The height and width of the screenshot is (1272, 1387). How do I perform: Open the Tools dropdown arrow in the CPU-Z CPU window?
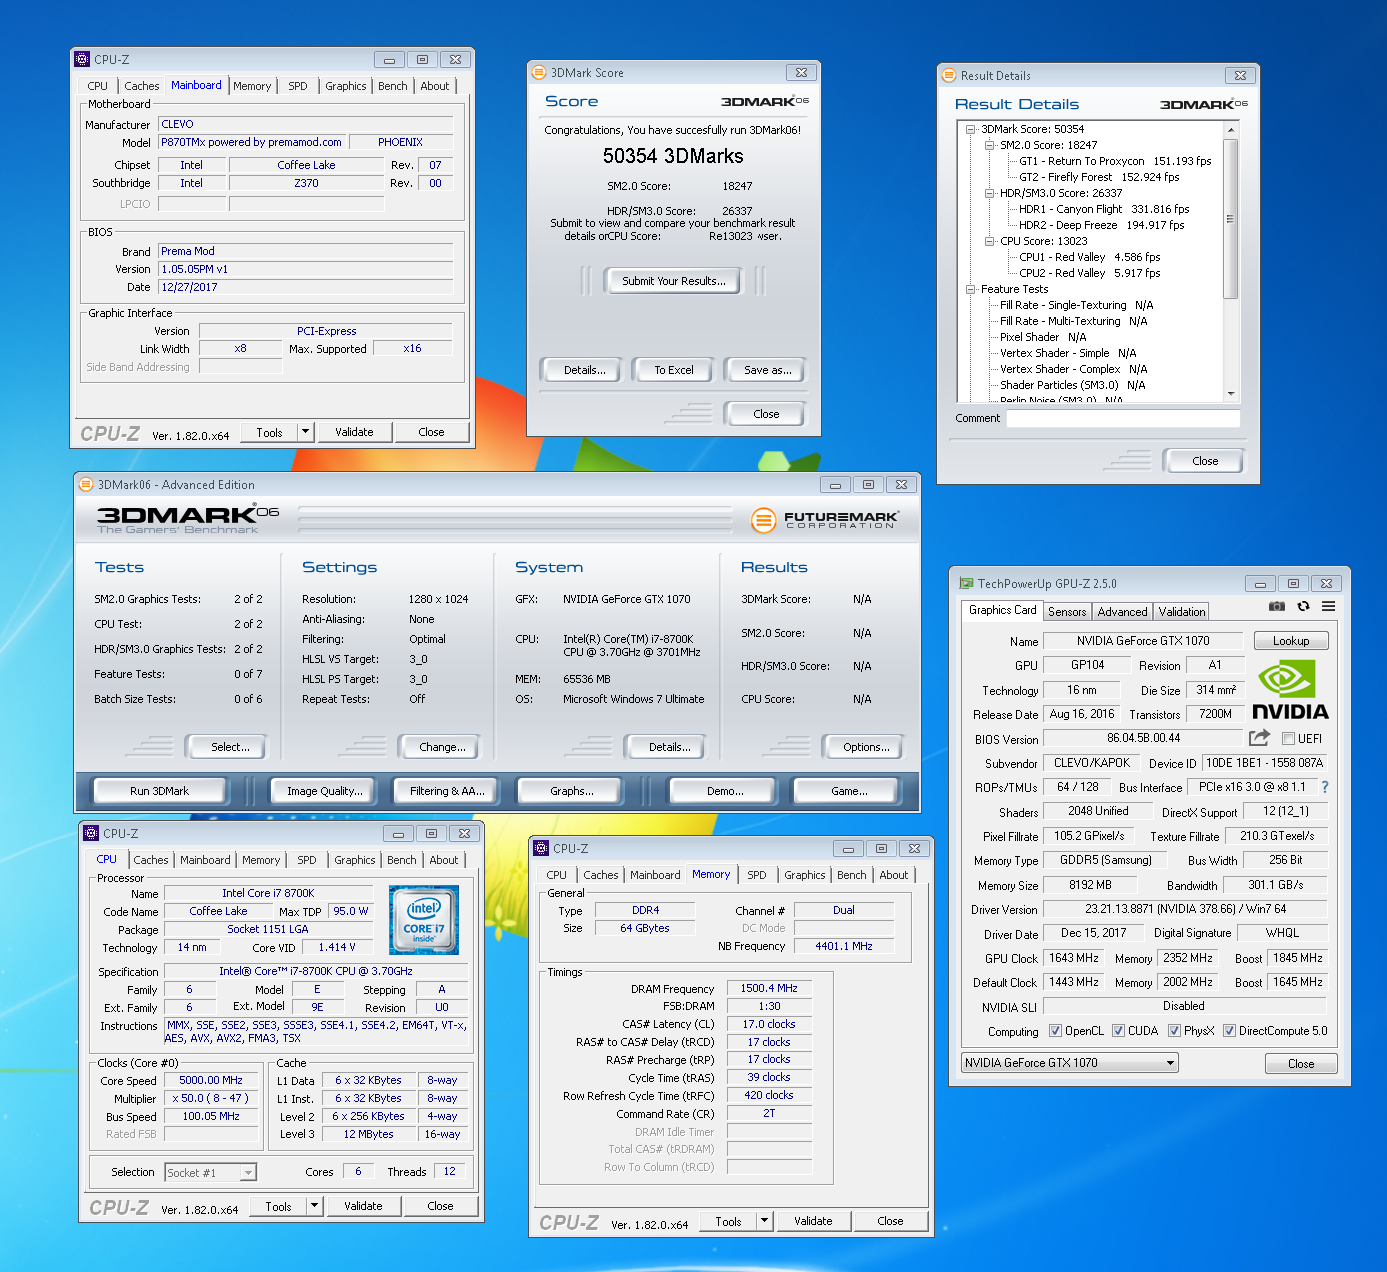[315, 1206]
